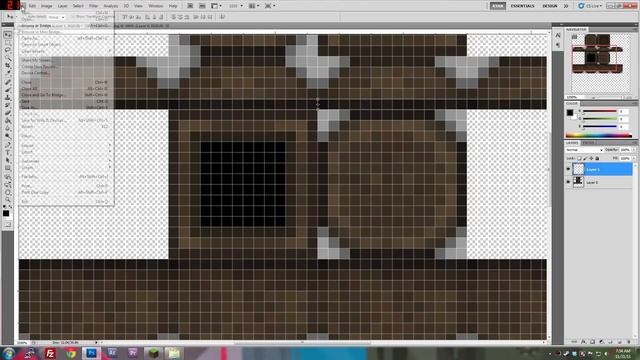The height and width of the screenshot is (360, 640).
Task: Open the Screen Mode dropdown
Action: point(270,6)
